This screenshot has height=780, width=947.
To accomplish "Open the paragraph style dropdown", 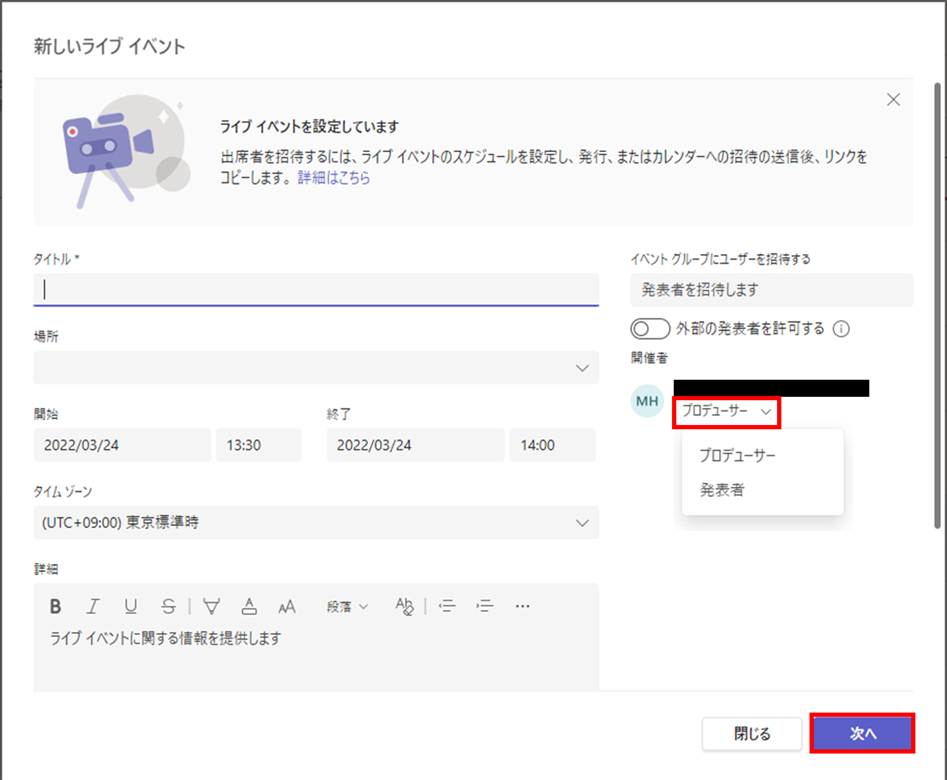I will [x=347, y=606].
